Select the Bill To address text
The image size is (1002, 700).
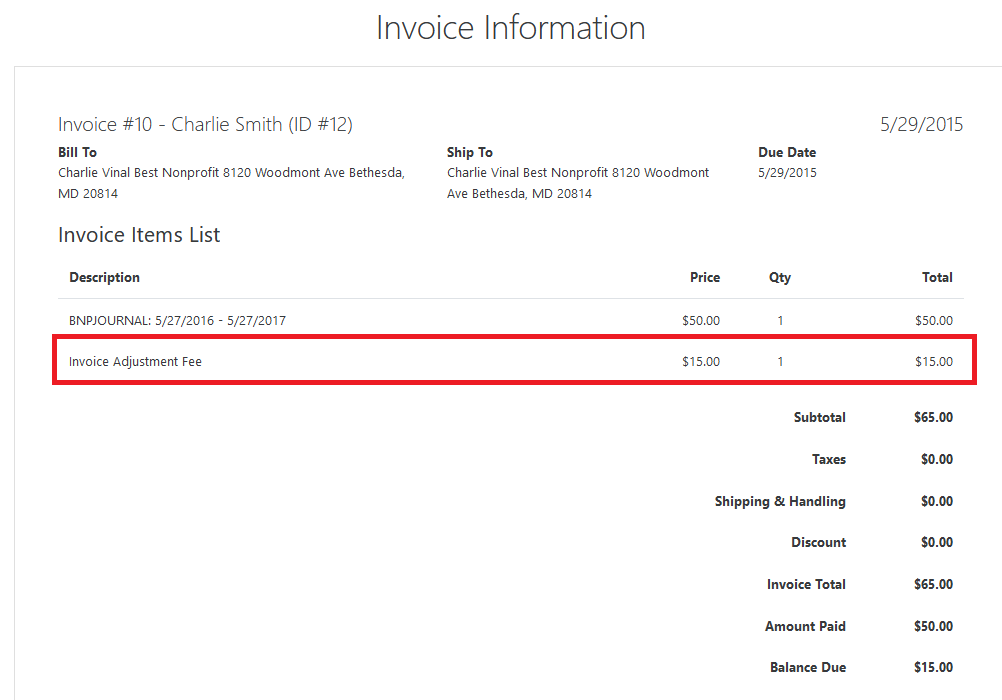231,183
